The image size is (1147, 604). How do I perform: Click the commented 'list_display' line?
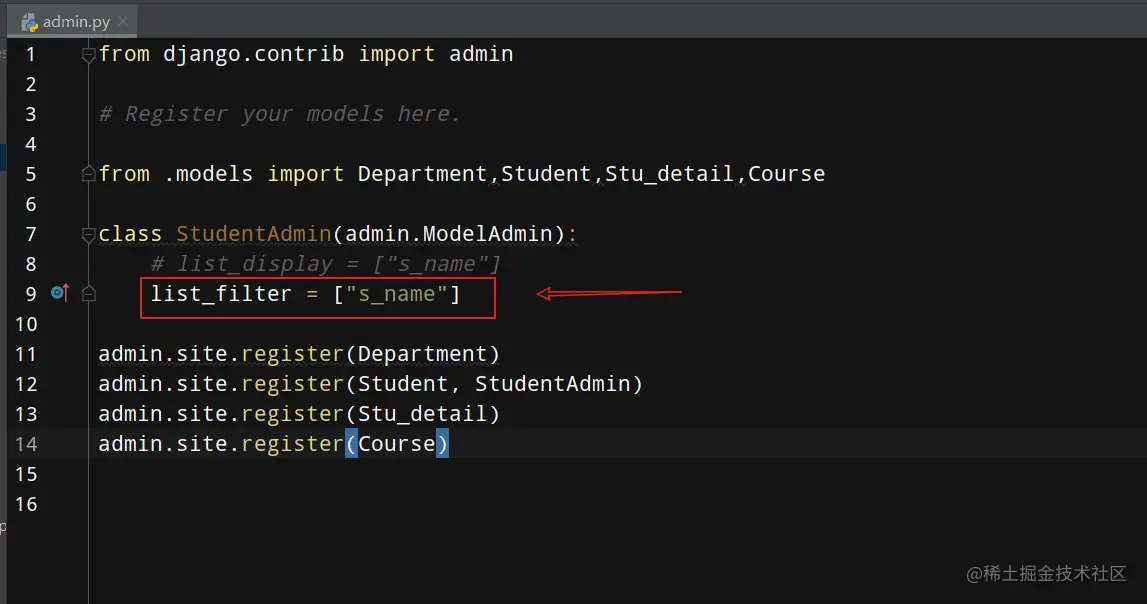point(326,264)
